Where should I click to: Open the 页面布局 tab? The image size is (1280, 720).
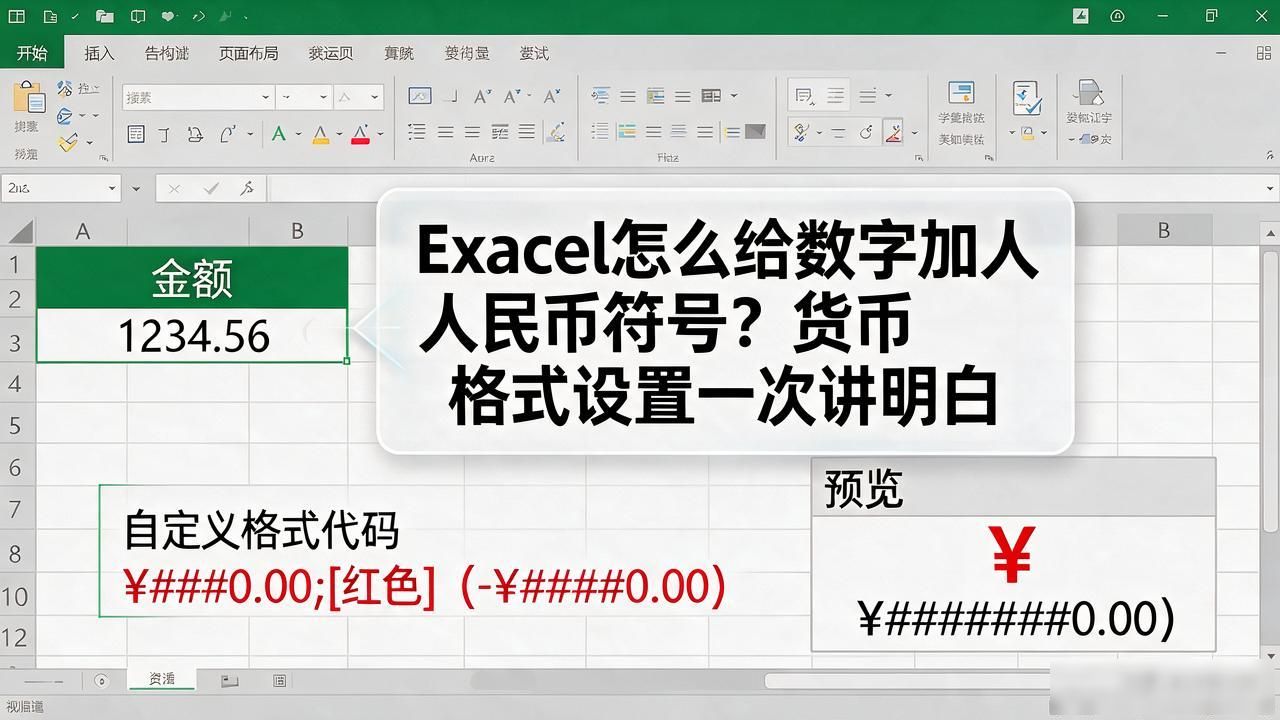(x=249, y=53)
